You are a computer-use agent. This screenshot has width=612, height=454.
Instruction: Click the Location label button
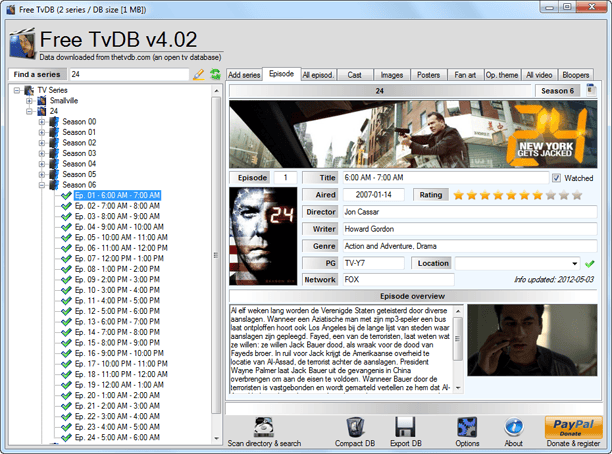[432, 263]
